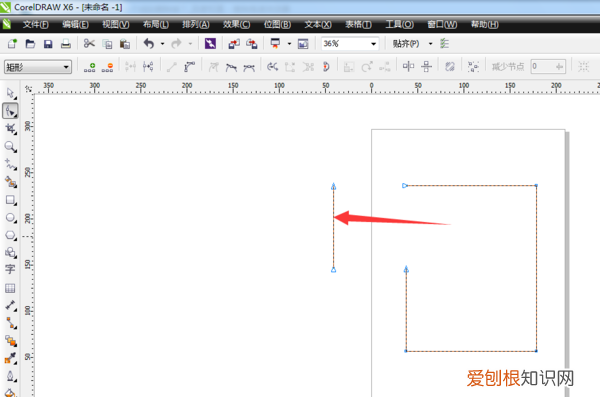Open the Welcome screen icon
Screen dimensions: 600x397
[x=303, y=44]
